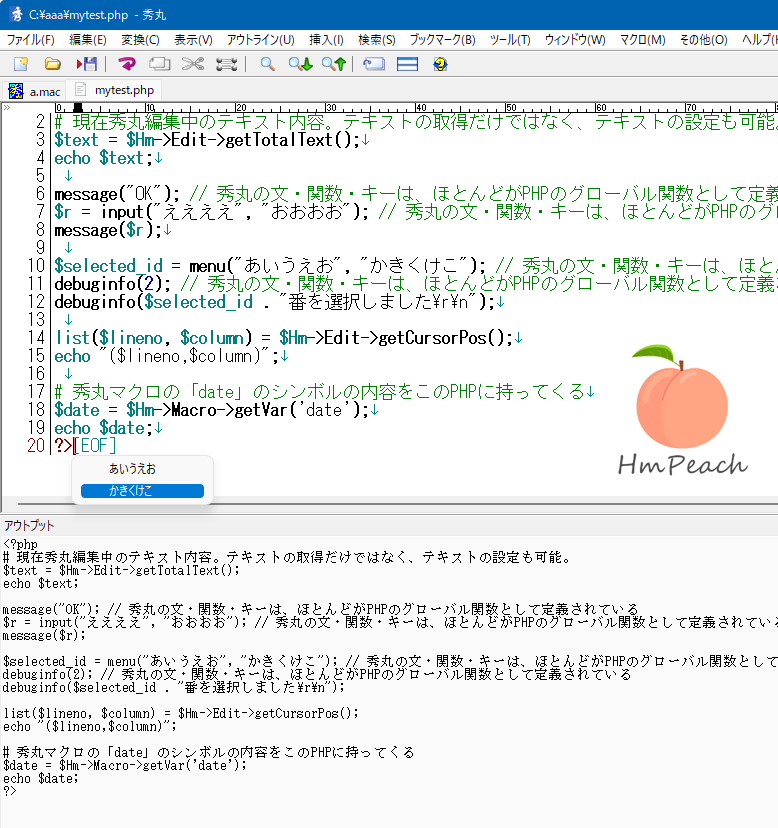Click the Paste toolbar icon
Screen dimensions: 778x828
[x=226, y=64]
